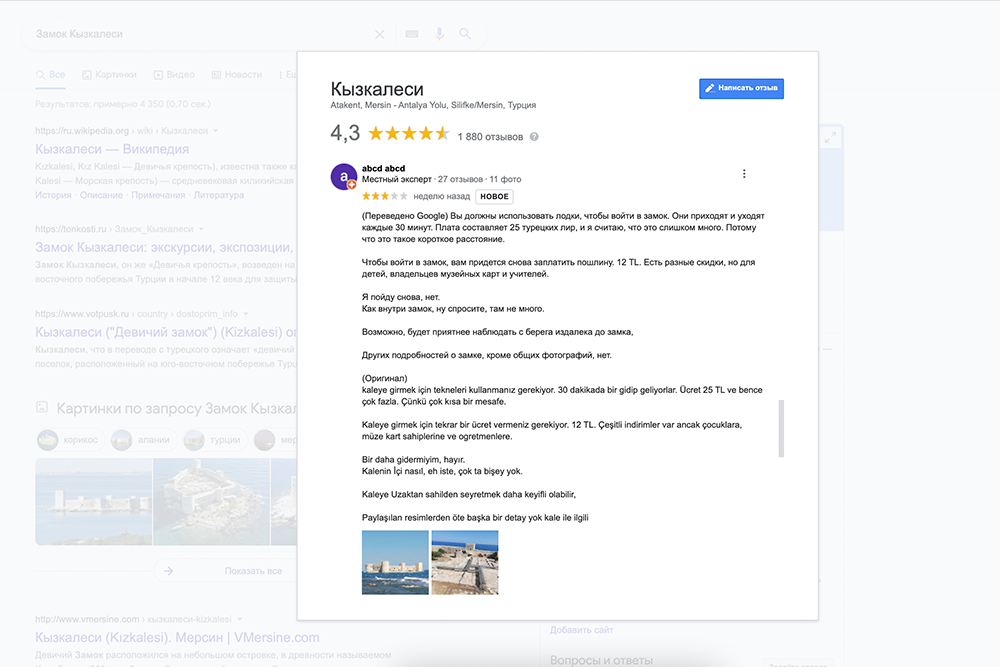Expand the dropdown arrow beside the wikipedia URL
The height and width of the screenshot is (667, 1000).
[216, 131]
